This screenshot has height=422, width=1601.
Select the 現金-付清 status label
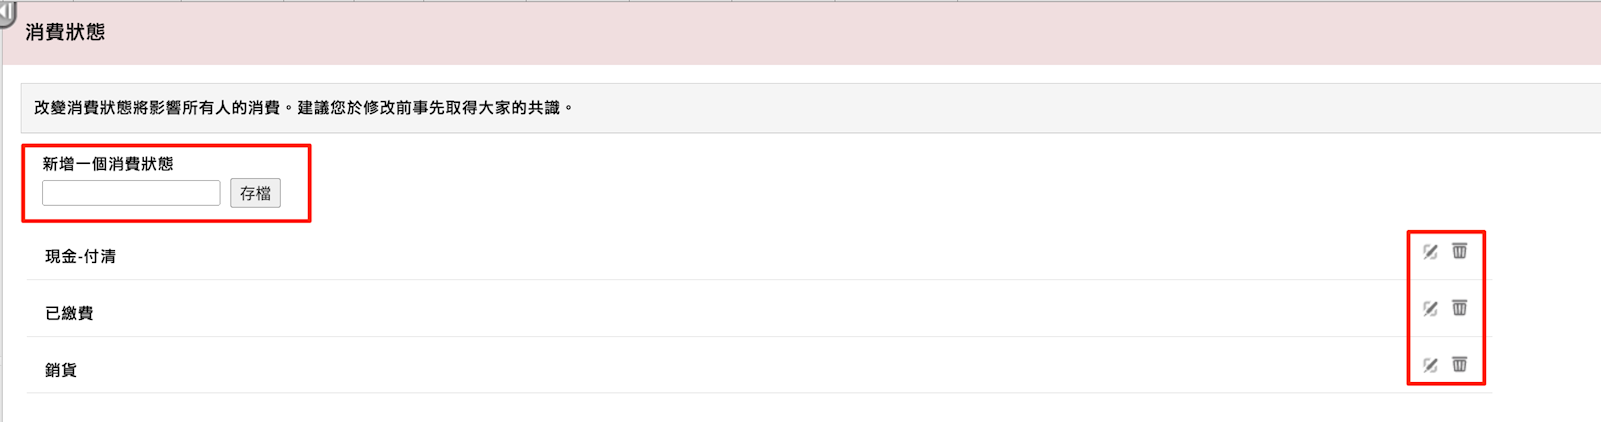[x=80, y=256]
